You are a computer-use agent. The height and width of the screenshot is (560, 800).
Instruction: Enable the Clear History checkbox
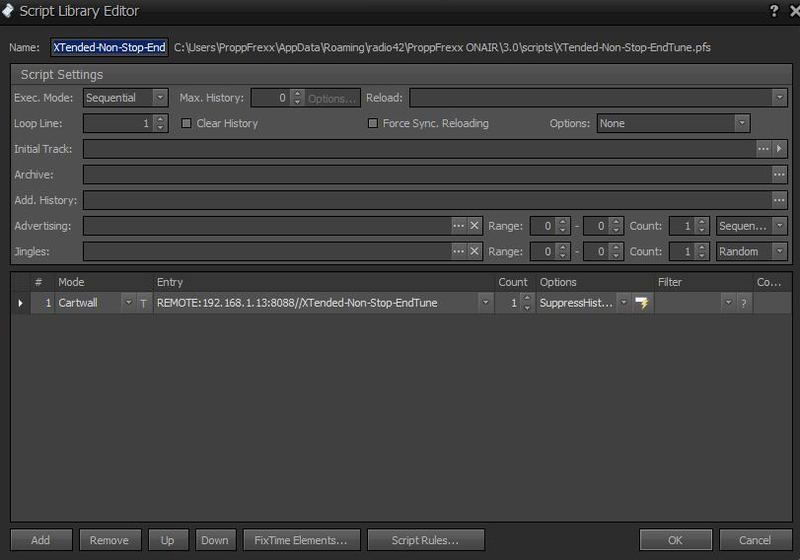pos(187,124)
